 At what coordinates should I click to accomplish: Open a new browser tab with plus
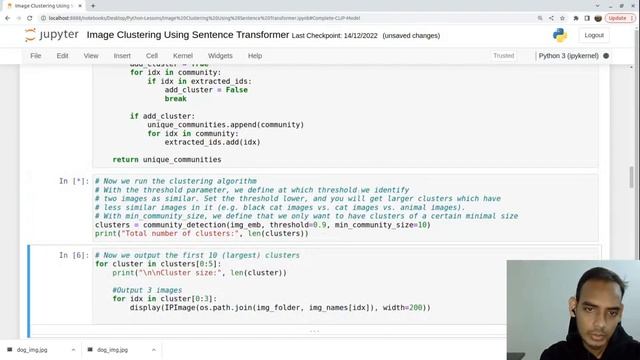click(93, 6)
